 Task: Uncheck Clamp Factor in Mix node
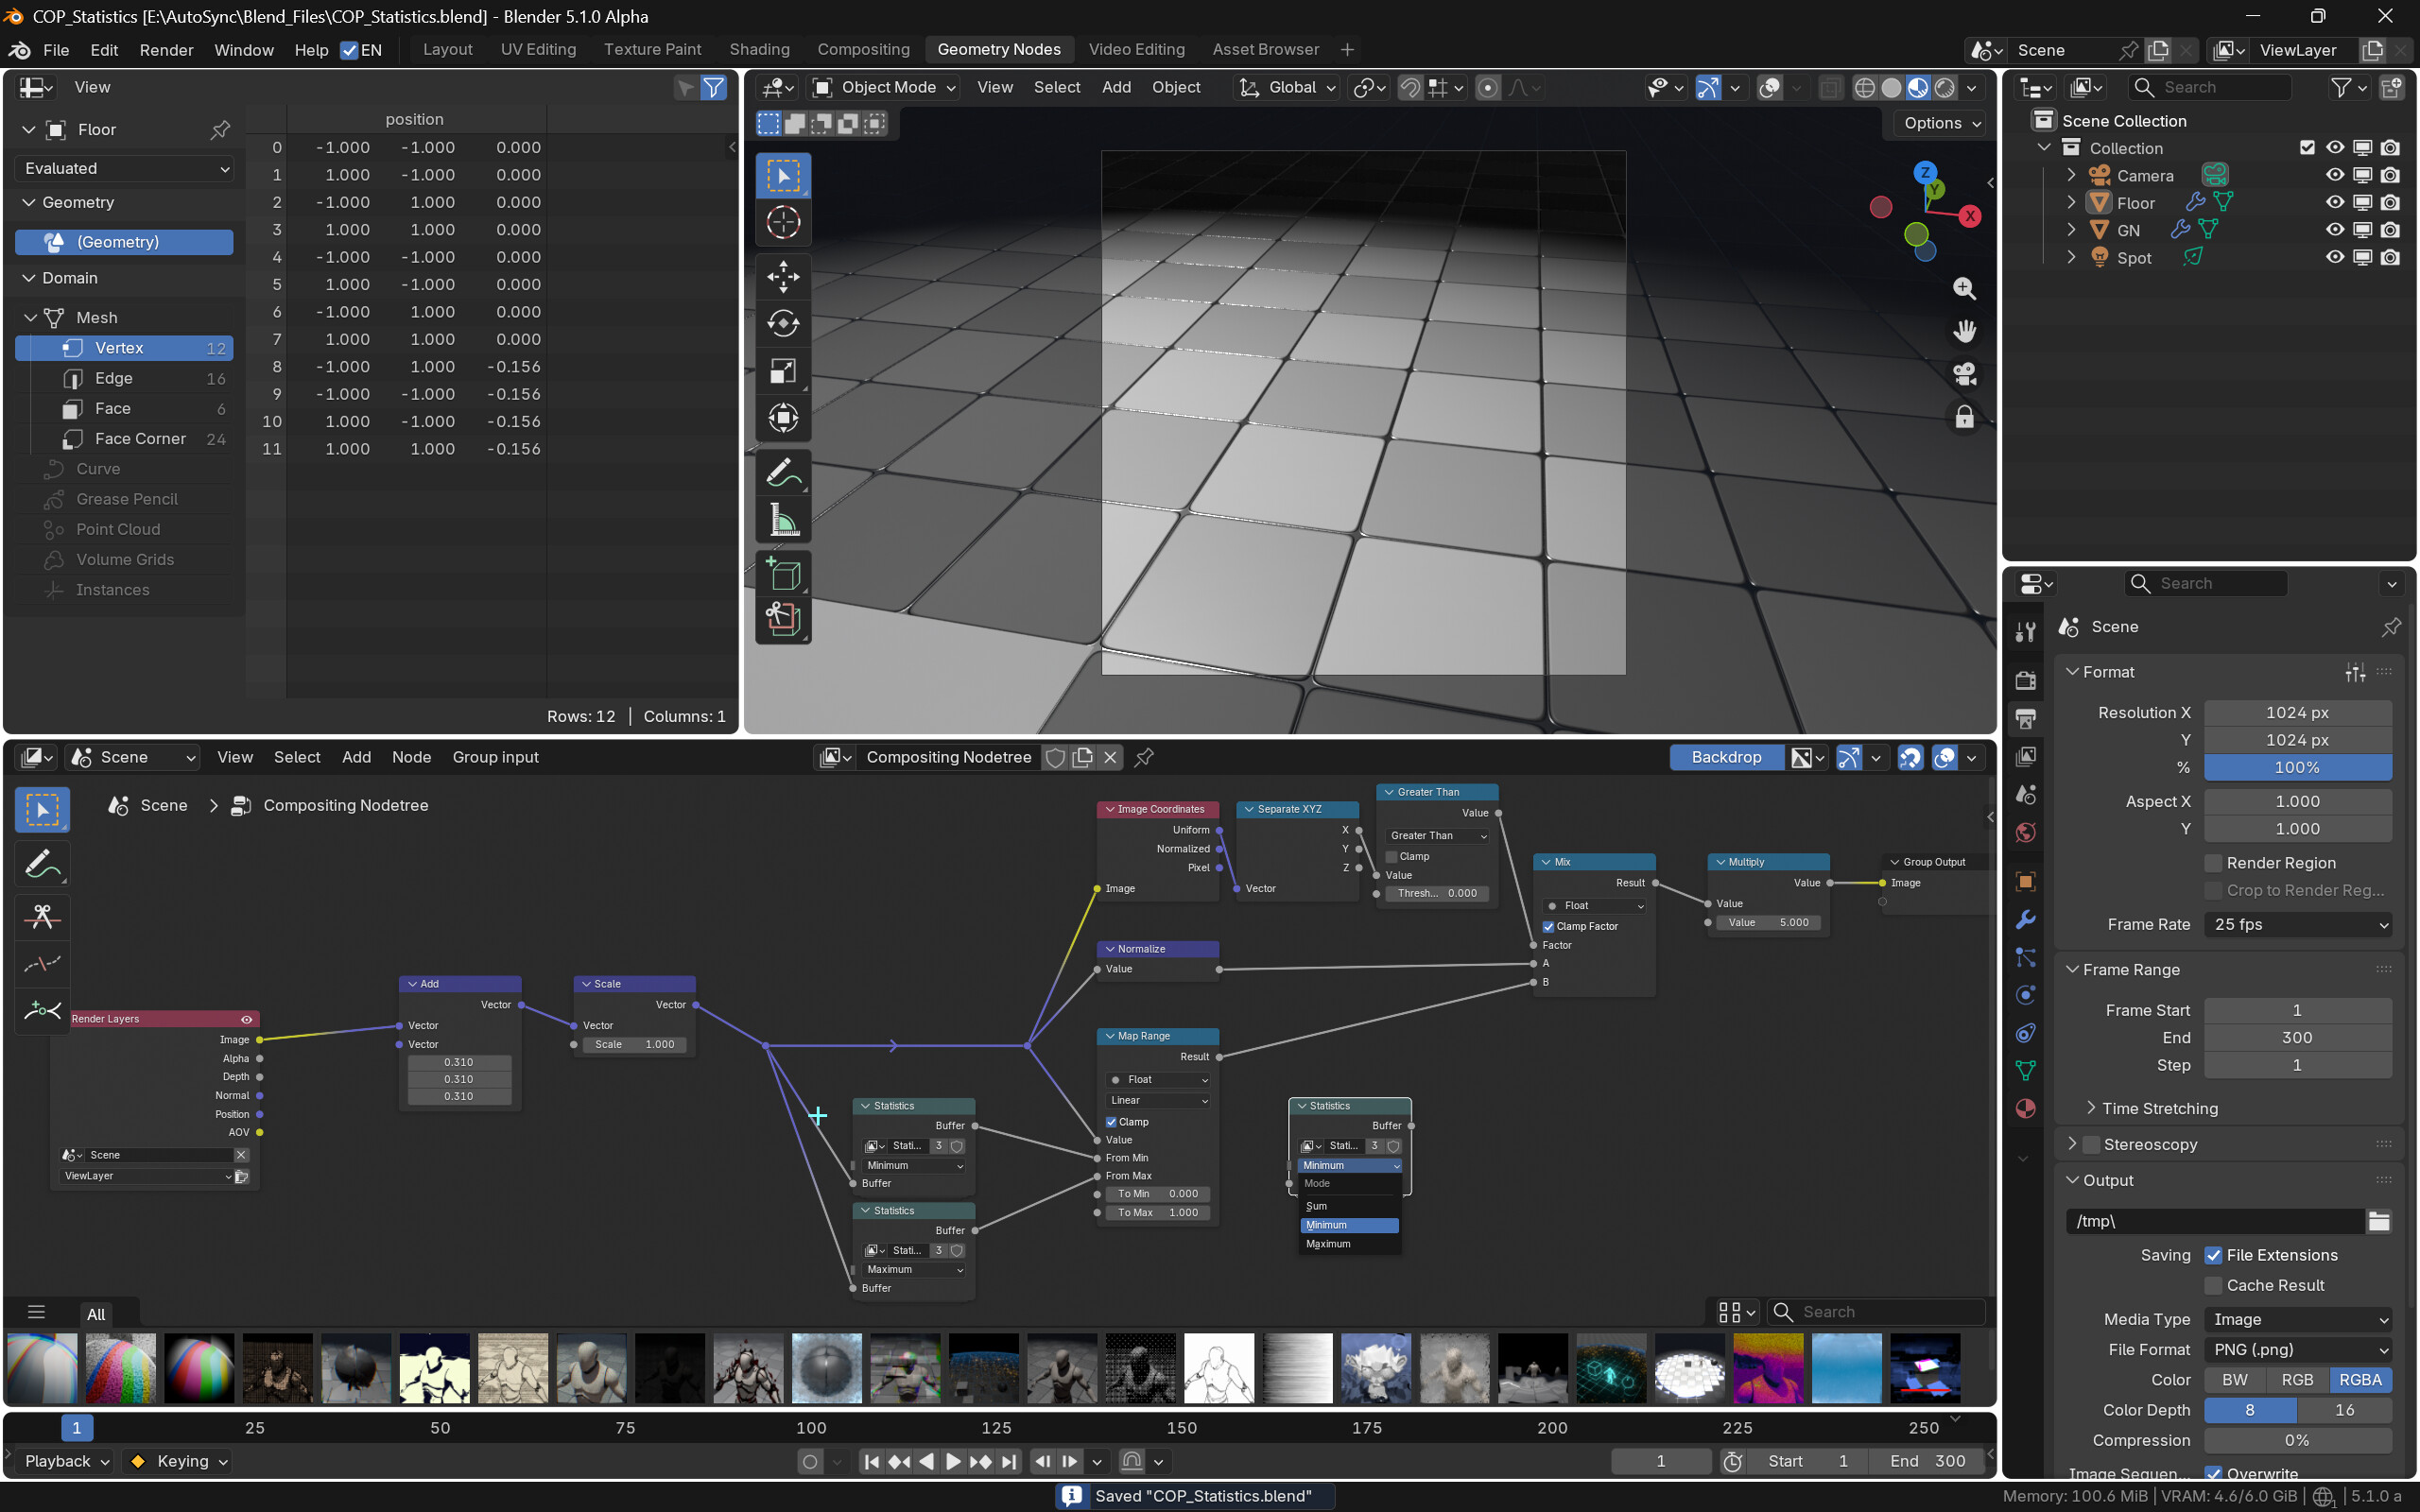(x=1548, y=926)
